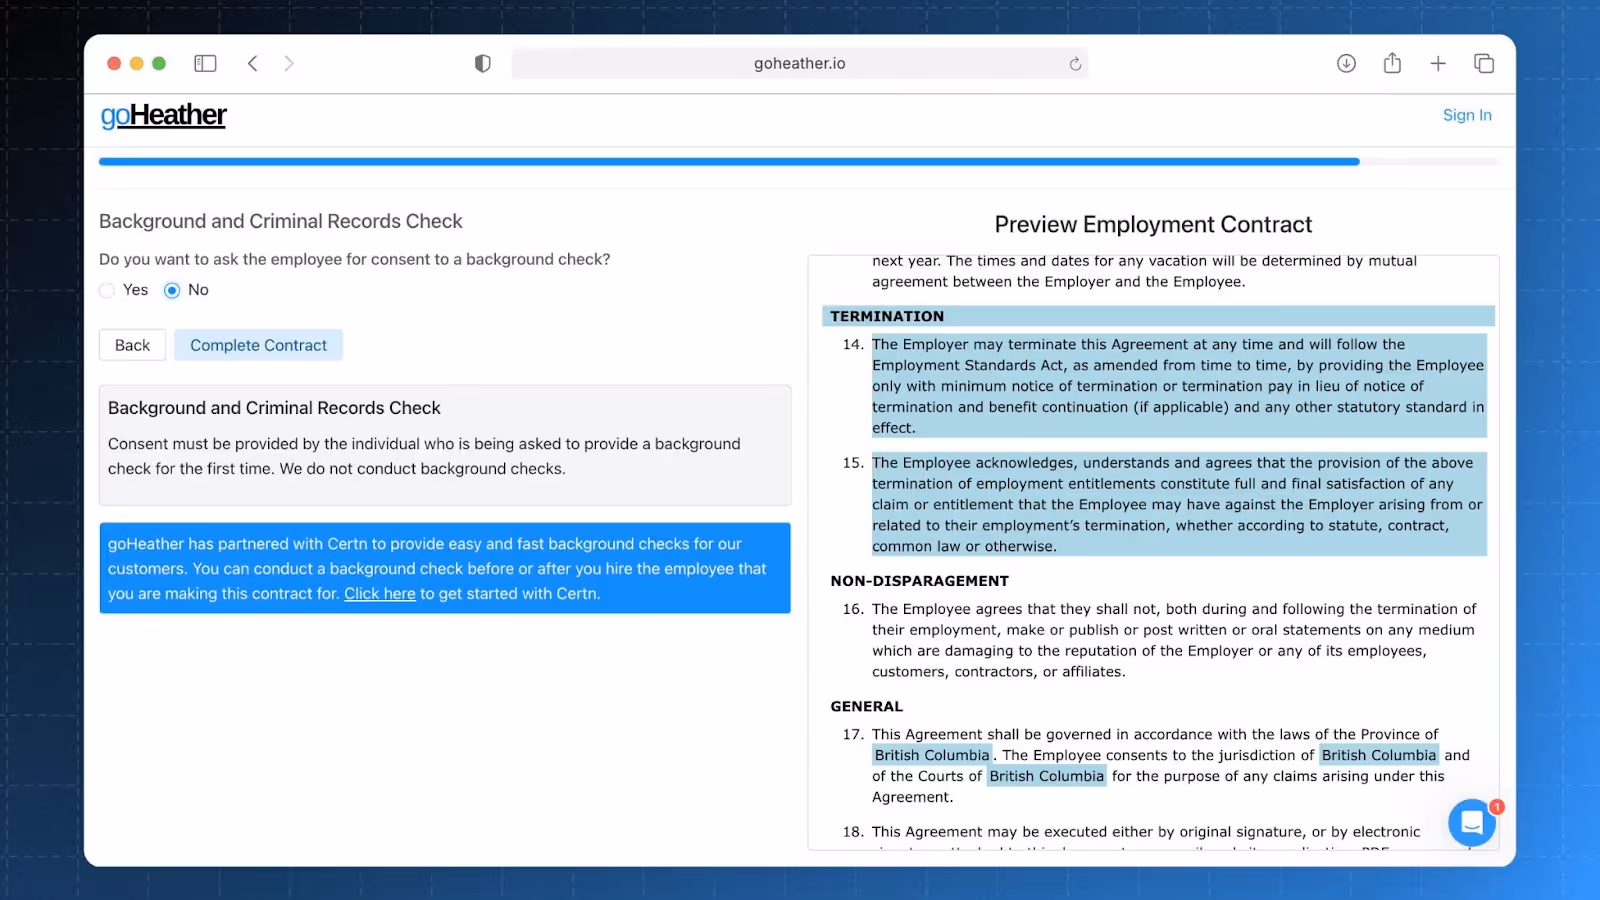The width and height of the screenshot is (1600, 900).
Task: Click the yellow minimize window button
Action: tap(137, 63)
